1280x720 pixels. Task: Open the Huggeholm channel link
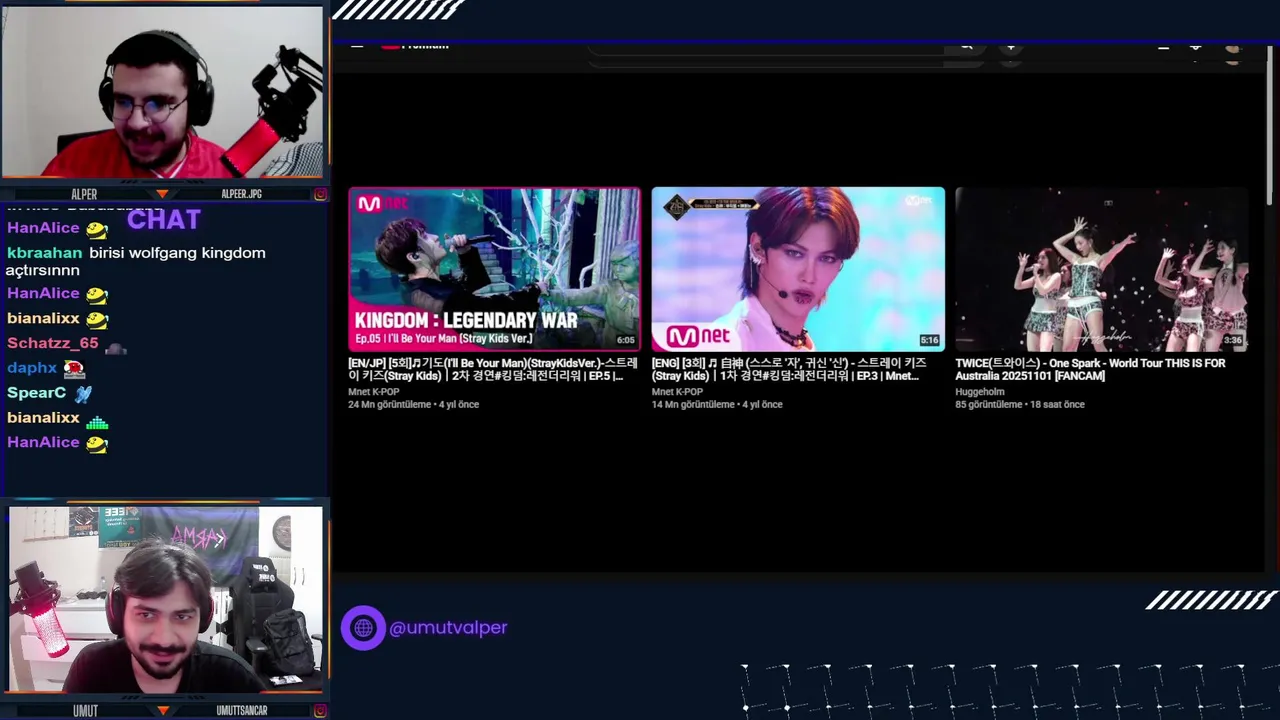[x=980, y=392]
